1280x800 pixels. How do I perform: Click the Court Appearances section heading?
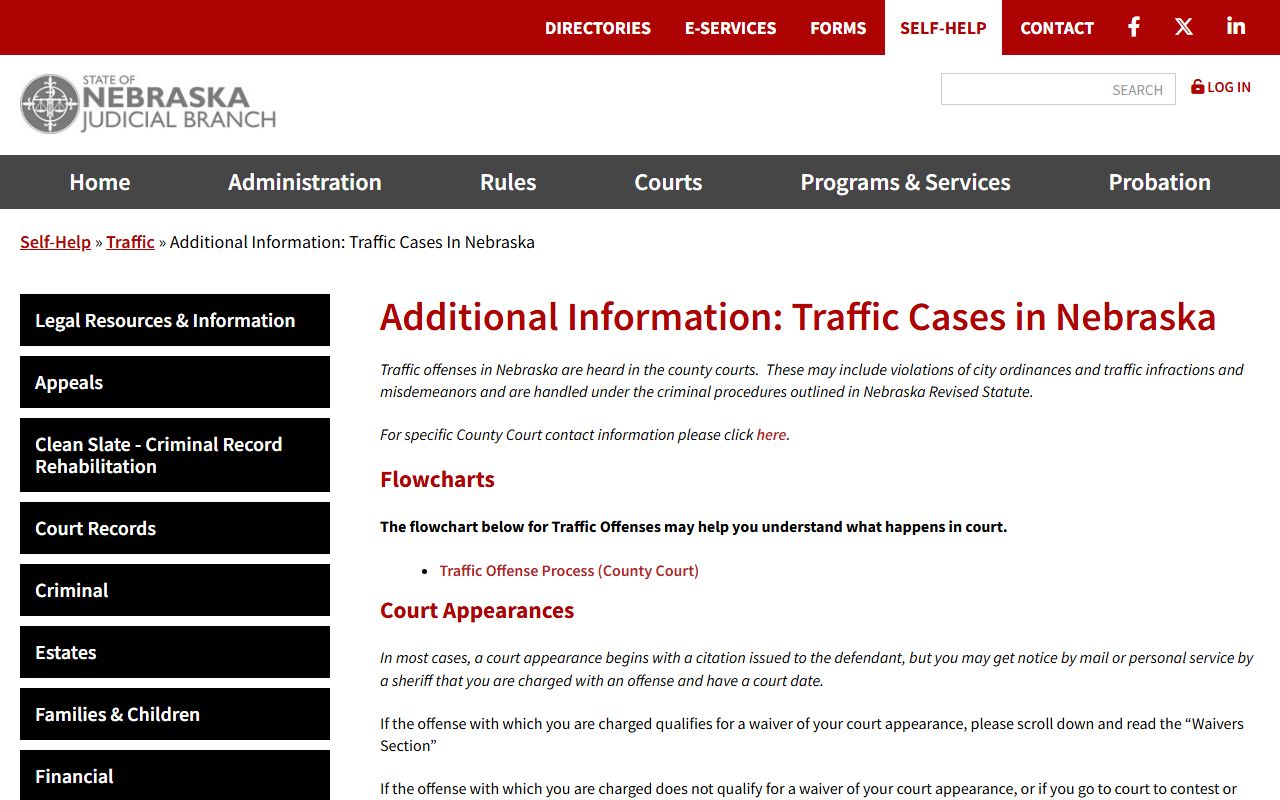pos(477,611)
